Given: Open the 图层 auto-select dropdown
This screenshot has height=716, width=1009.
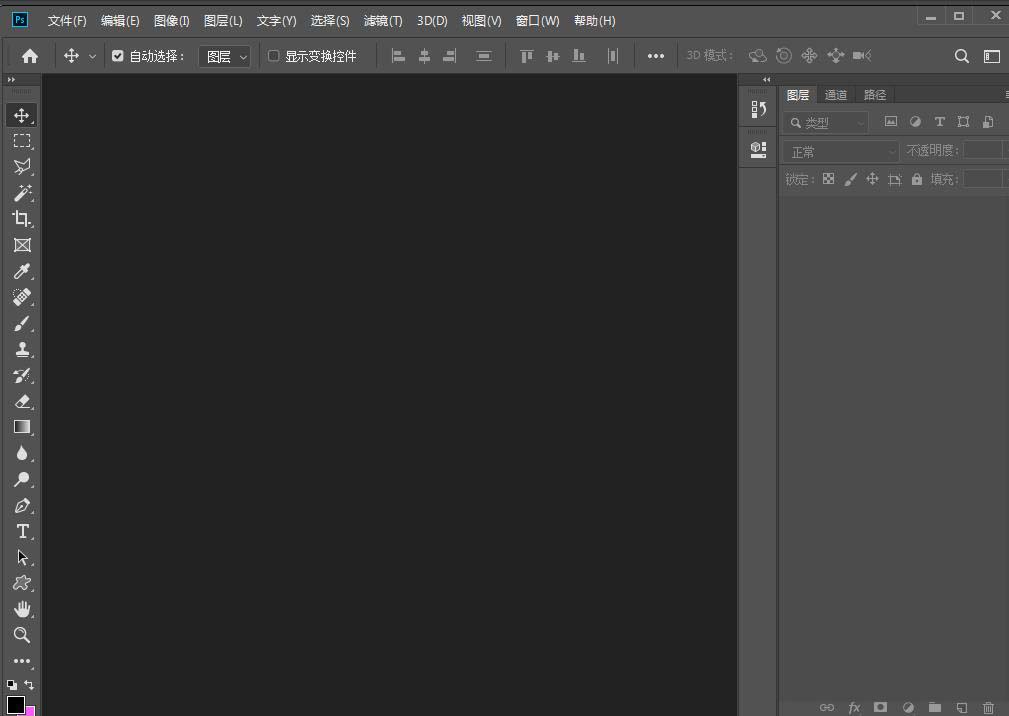Looking at the screenshot, I should point(225,57).
